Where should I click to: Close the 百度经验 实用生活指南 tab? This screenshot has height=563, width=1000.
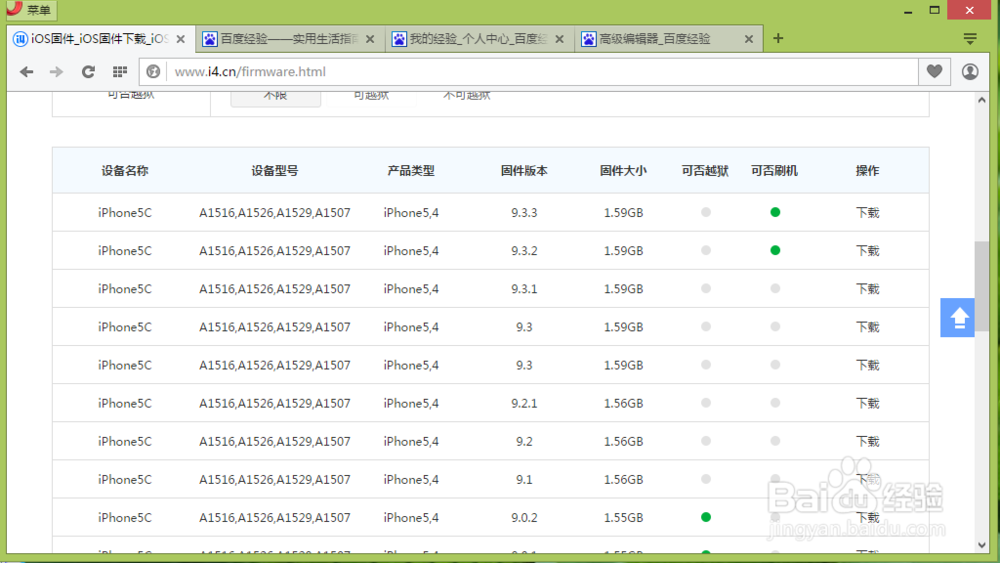[370, 39]
